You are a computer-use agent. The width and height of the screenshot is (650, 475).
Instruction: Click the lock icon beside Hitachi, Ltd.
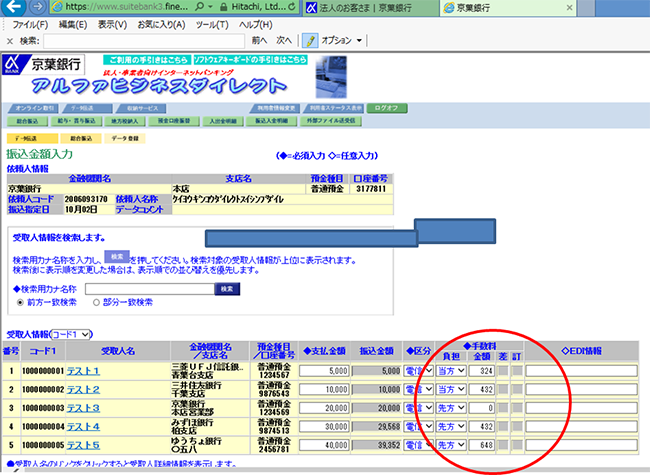click(x=223, y=7)
